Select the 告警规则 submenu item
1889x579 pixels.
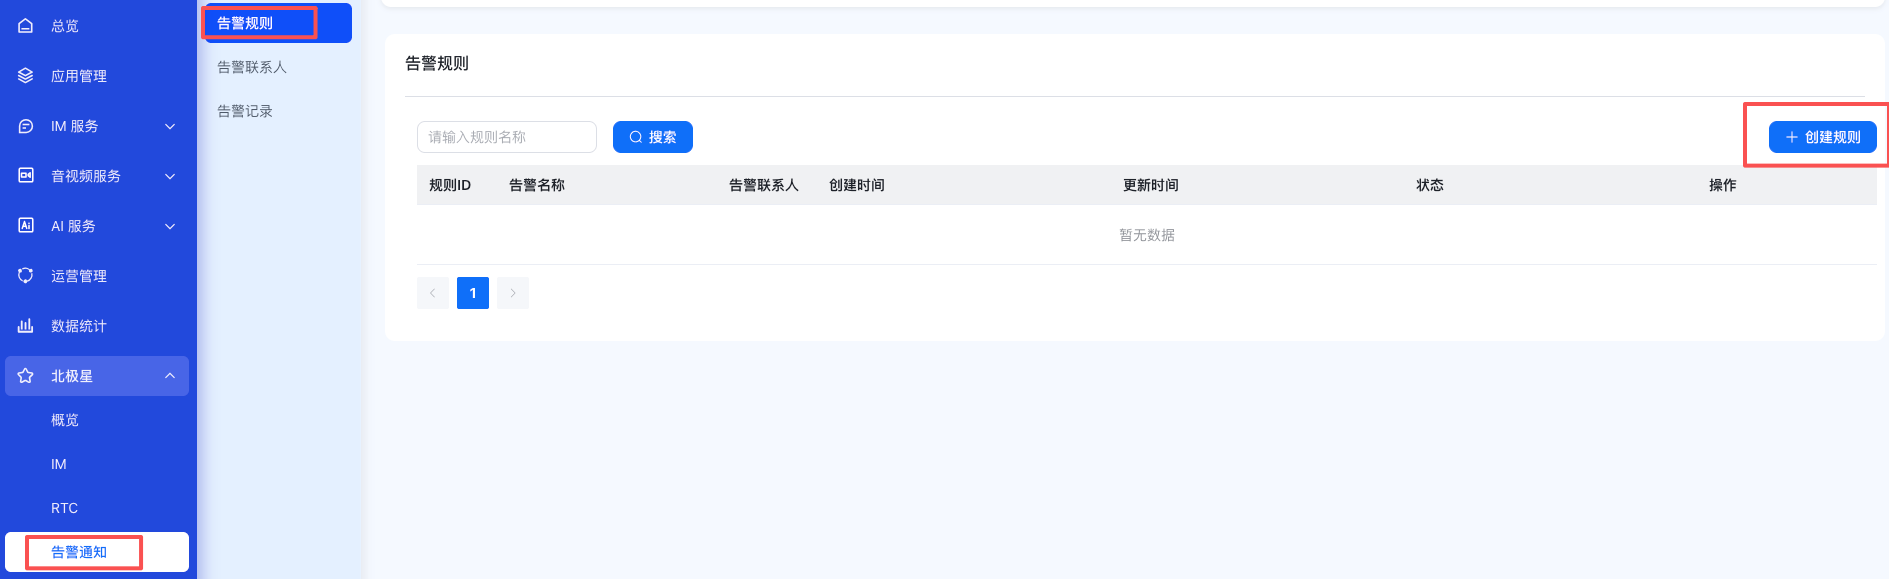[245, 23]
